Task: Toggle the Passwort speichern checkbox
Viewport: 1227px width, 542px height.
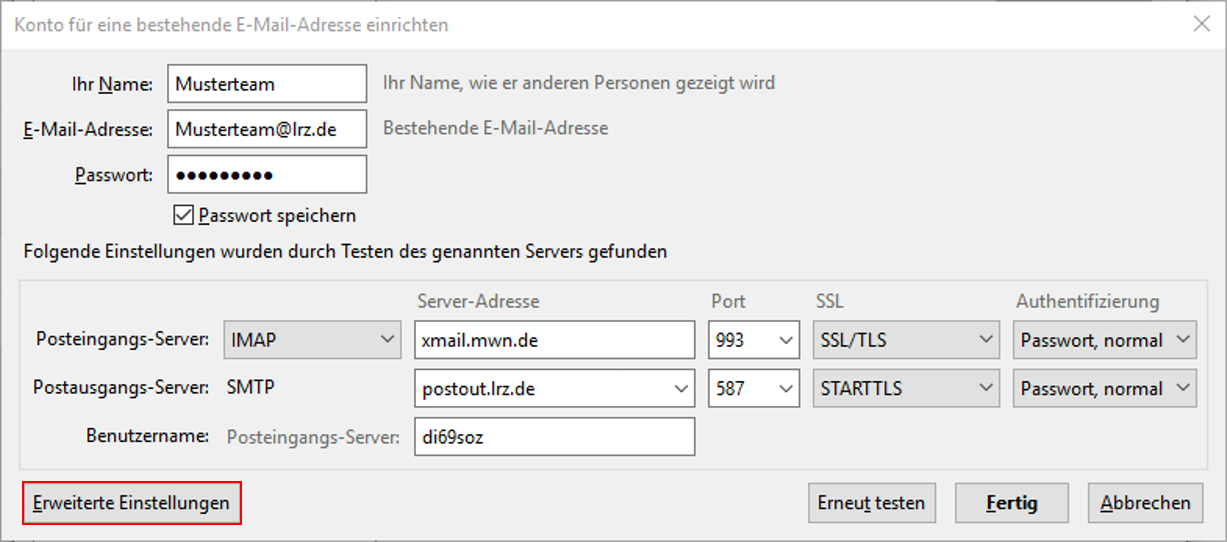Action: click(182, 215)
